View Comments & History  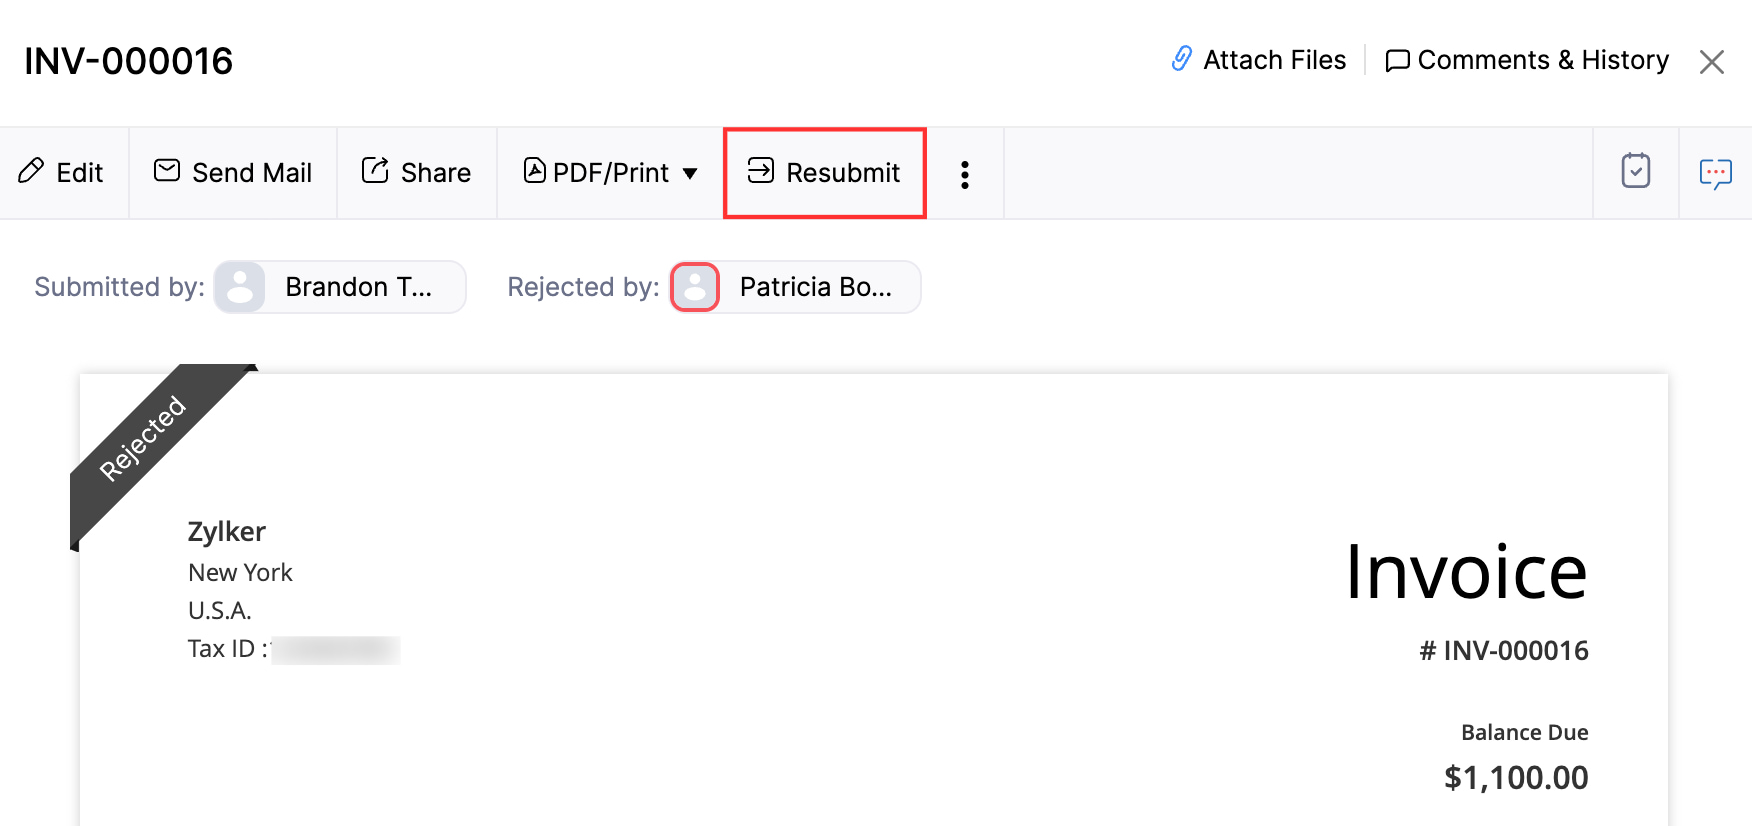tap(1527, 59)
